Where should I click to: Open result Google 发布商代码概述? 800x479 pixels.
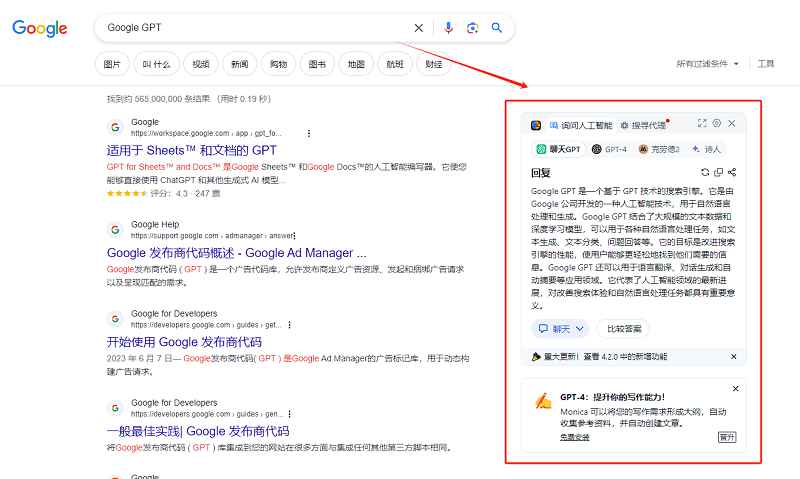pyautogui.click(x=237, y=253)
